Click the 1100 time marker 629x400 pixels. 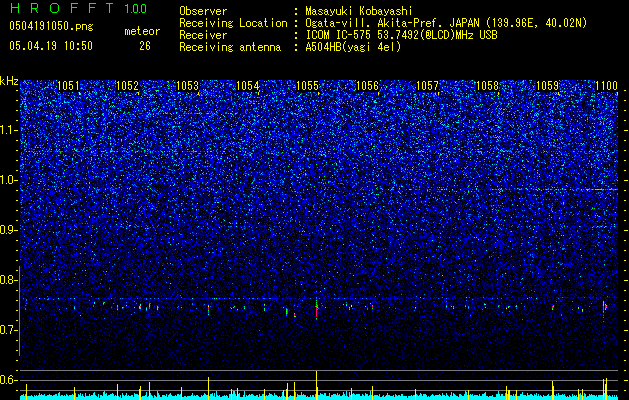[x=607, y=86]
